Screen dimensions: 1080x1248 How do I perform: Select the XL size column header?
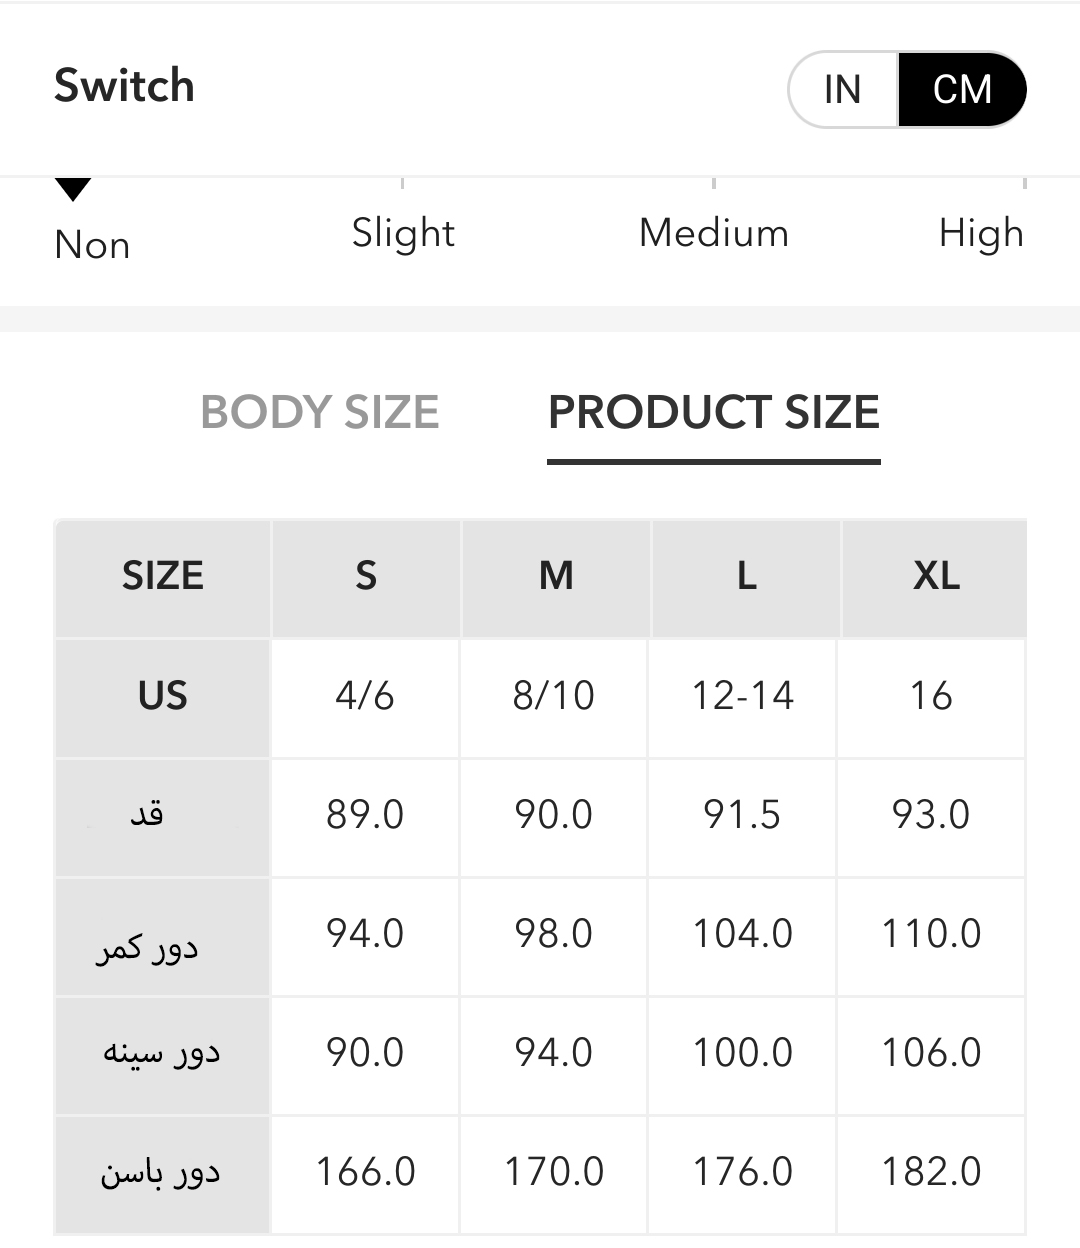(x=936, y=576)
